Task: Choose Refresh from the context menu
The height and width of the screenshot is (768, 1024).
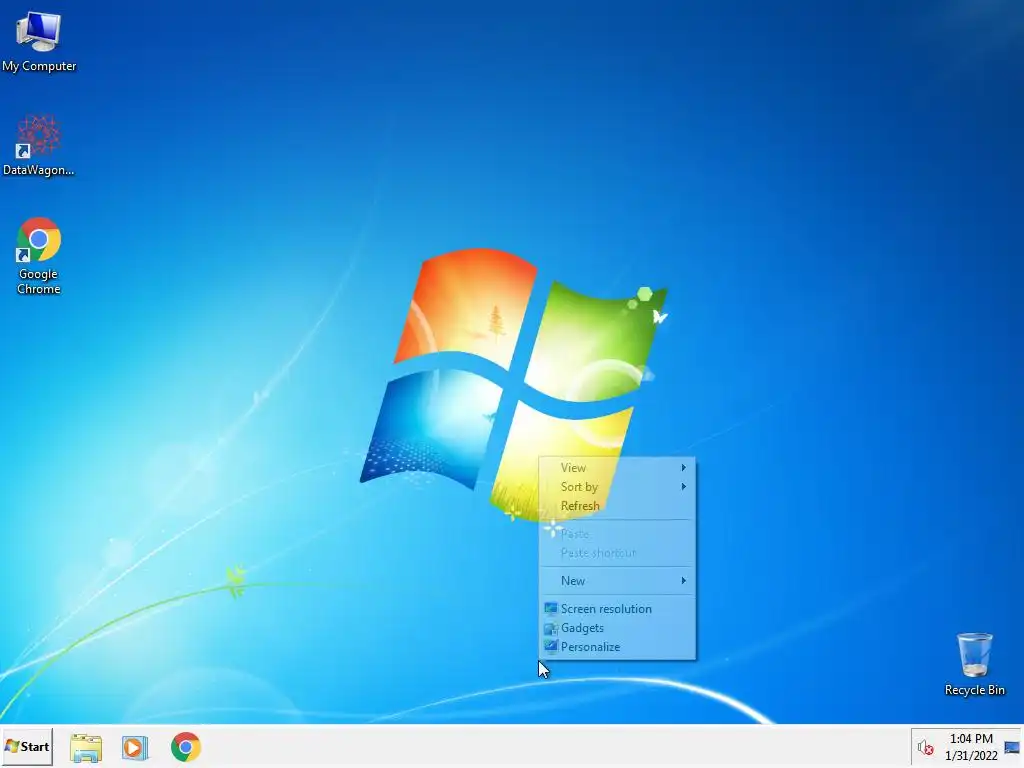Action: (617, 505)
